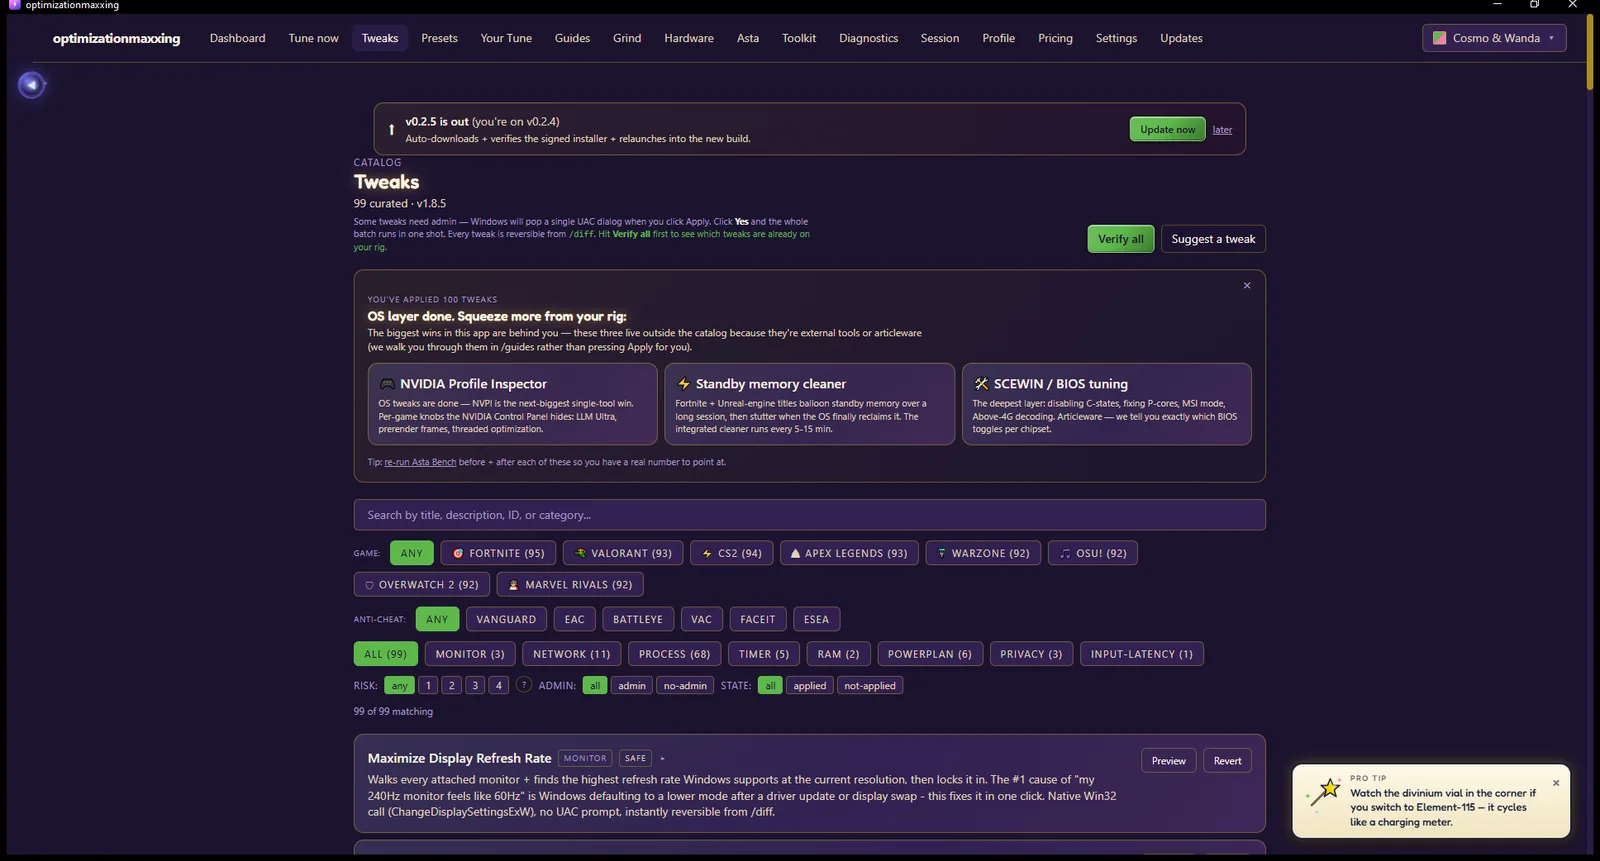The width and height of the screenshot is (1600, 861).
Task: Open the Tune now tab
Action: tap(314, 38)
